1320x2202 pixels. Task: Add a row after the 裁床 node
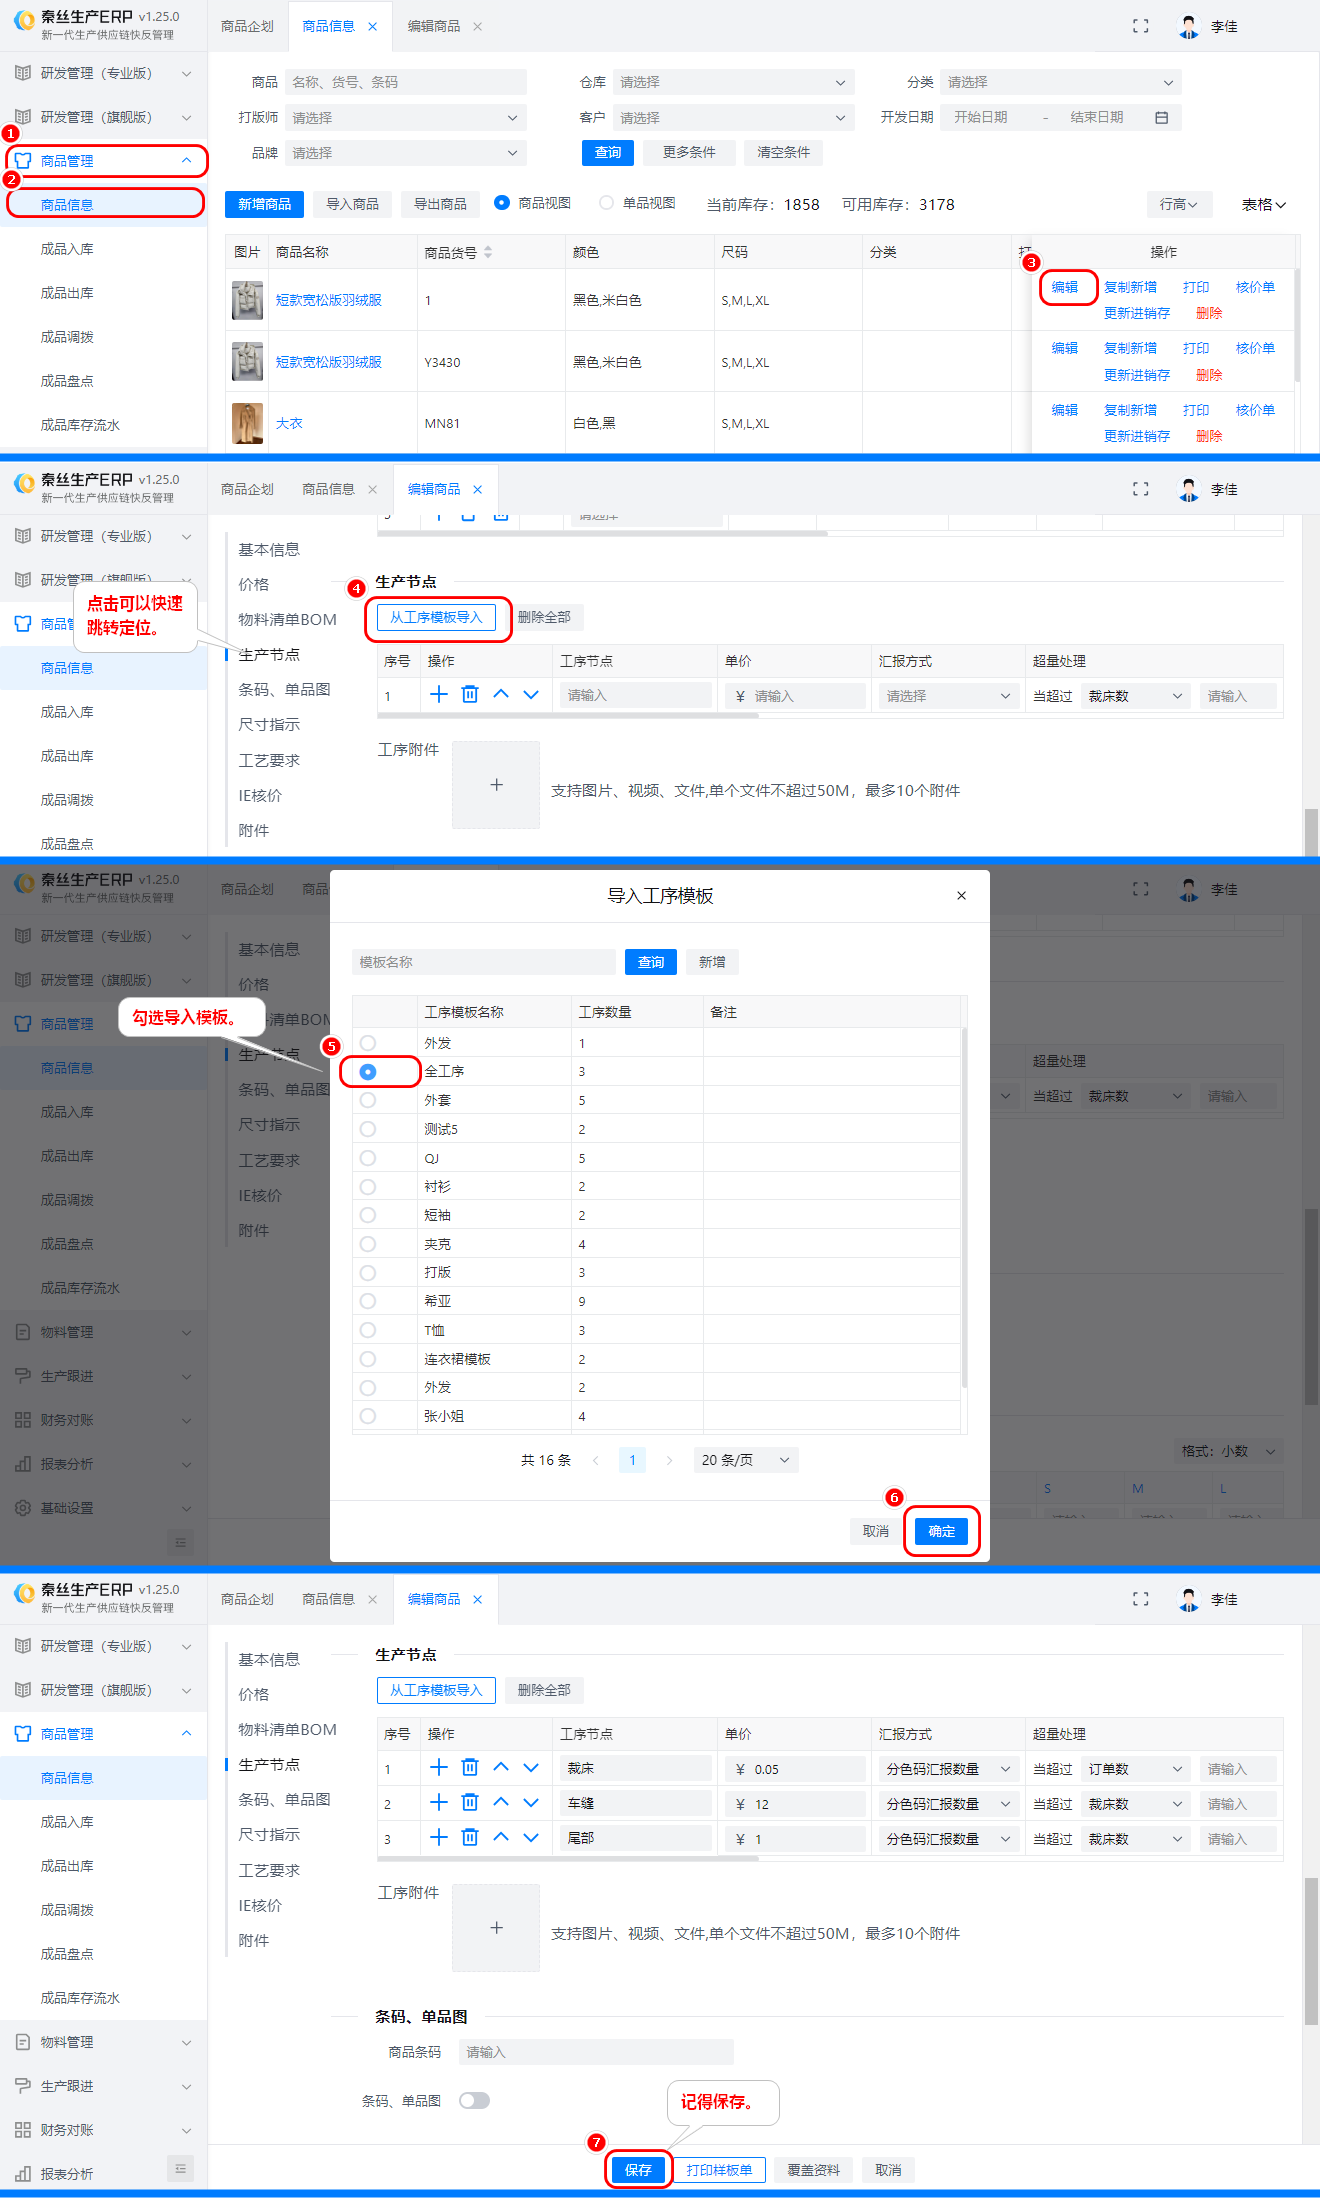(x=439, y=1768)
